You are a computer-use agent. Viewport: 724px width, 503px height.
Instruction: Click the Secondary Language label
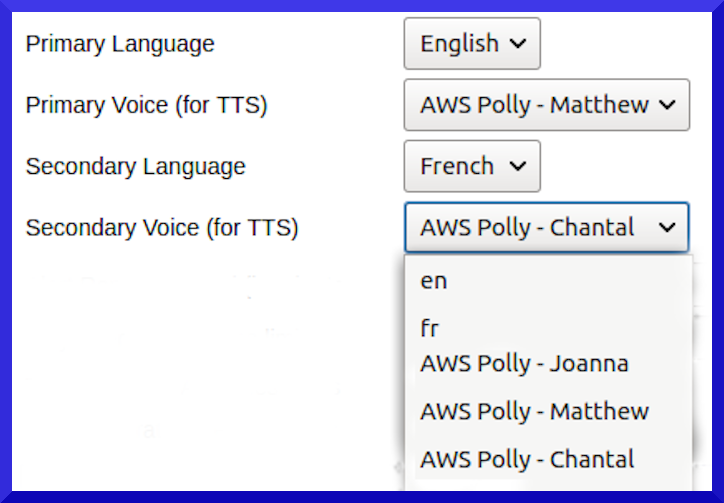pos(135,167)
